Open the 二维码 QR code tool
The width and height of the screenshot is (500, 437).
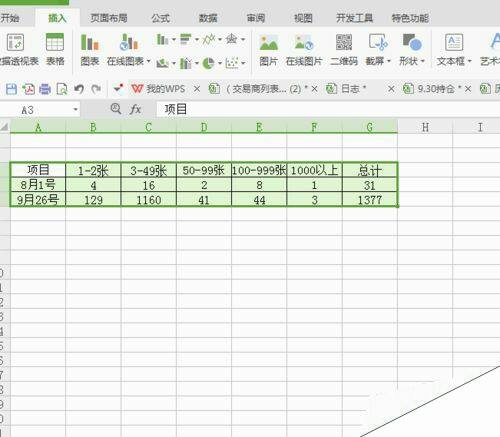tap(344, 49)
